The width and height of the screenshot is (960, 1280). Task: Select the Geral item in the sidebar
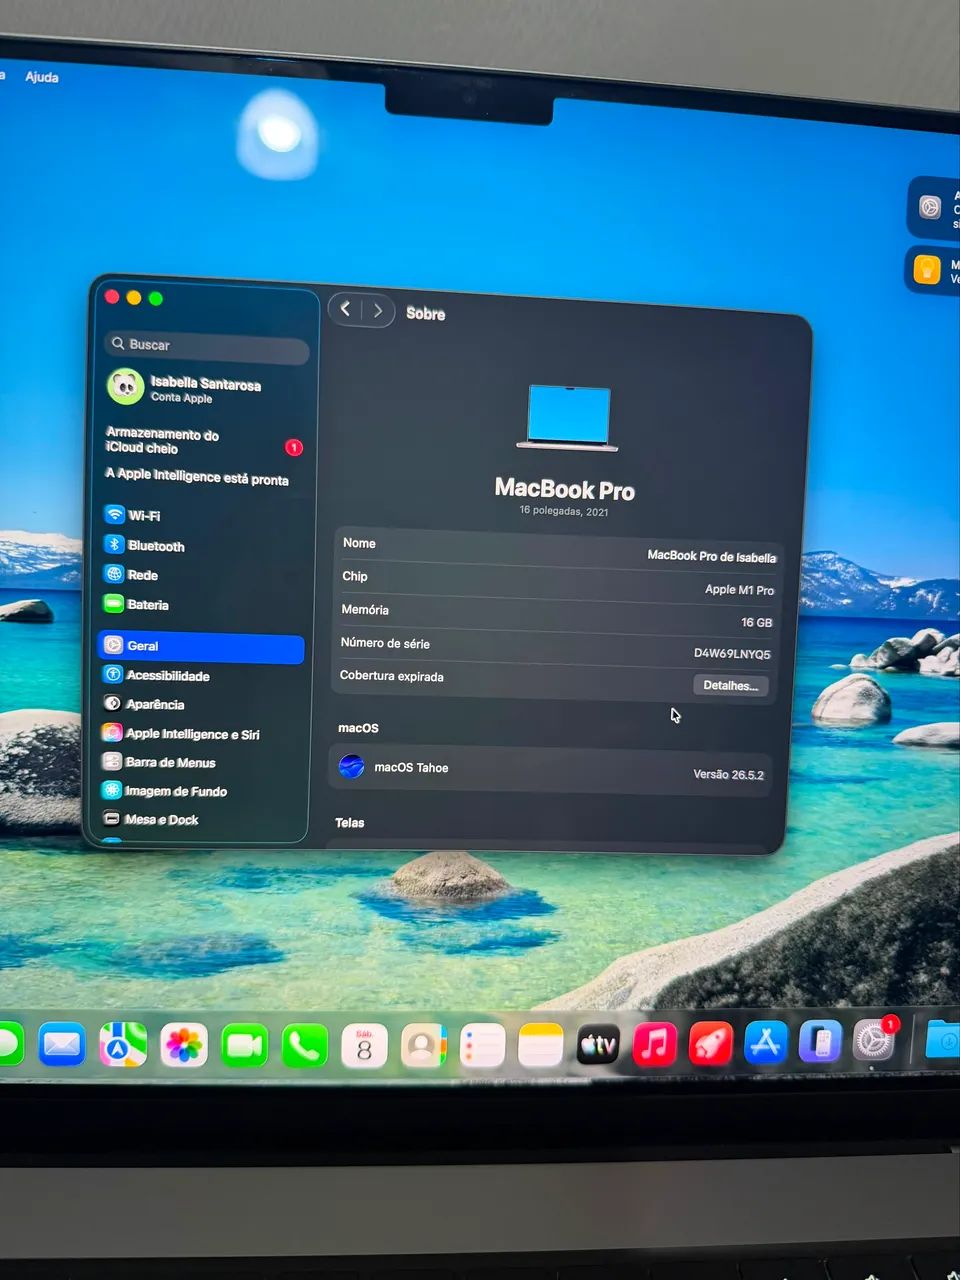(201, 646)
